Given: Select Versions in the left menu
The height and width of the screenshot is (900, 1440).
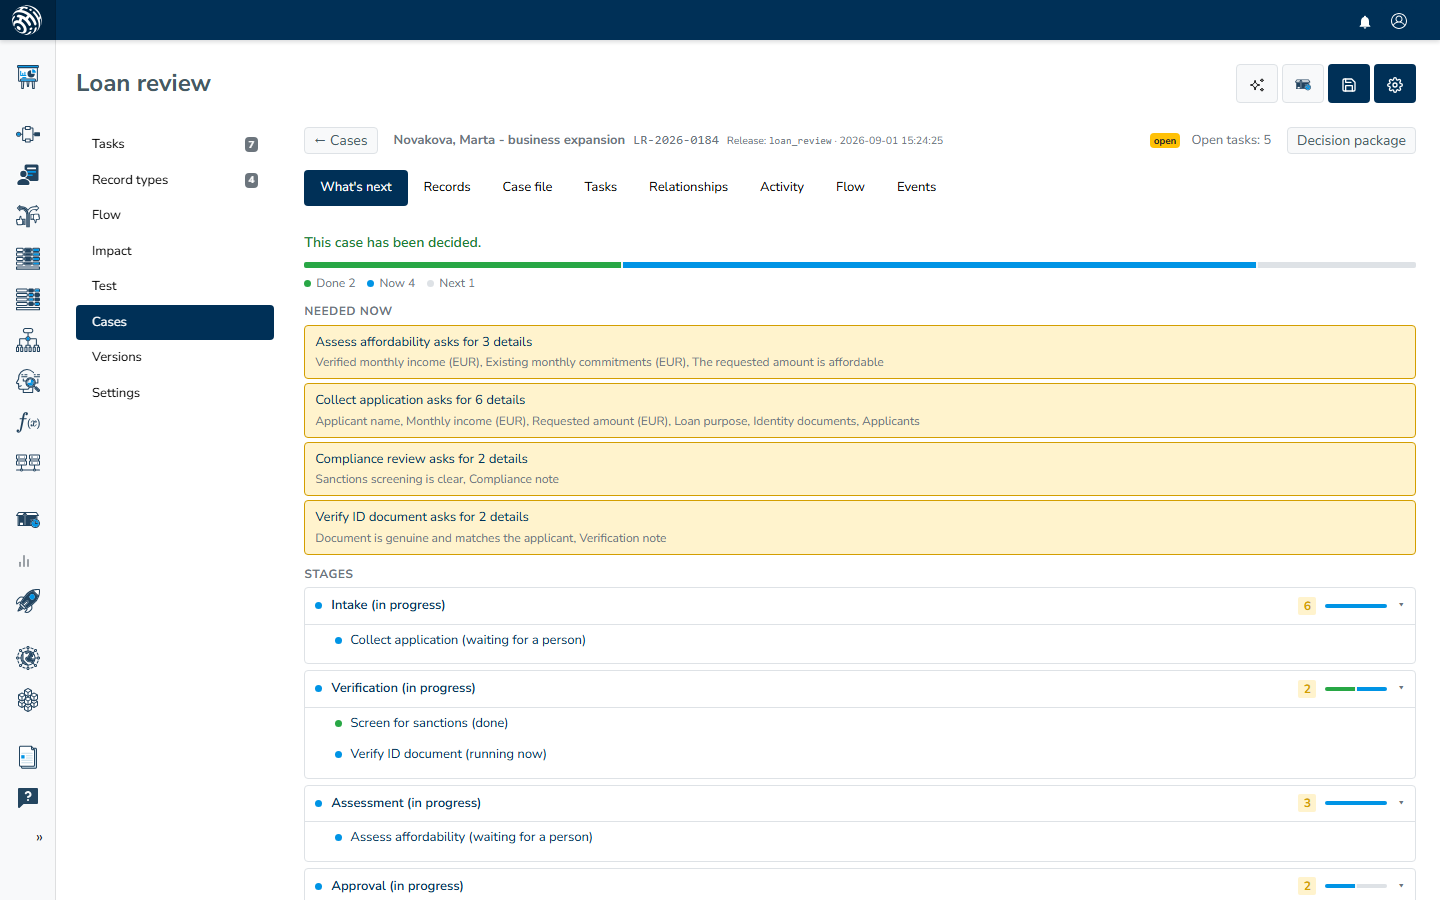Looking at the screenshot, I should point(175,357).
